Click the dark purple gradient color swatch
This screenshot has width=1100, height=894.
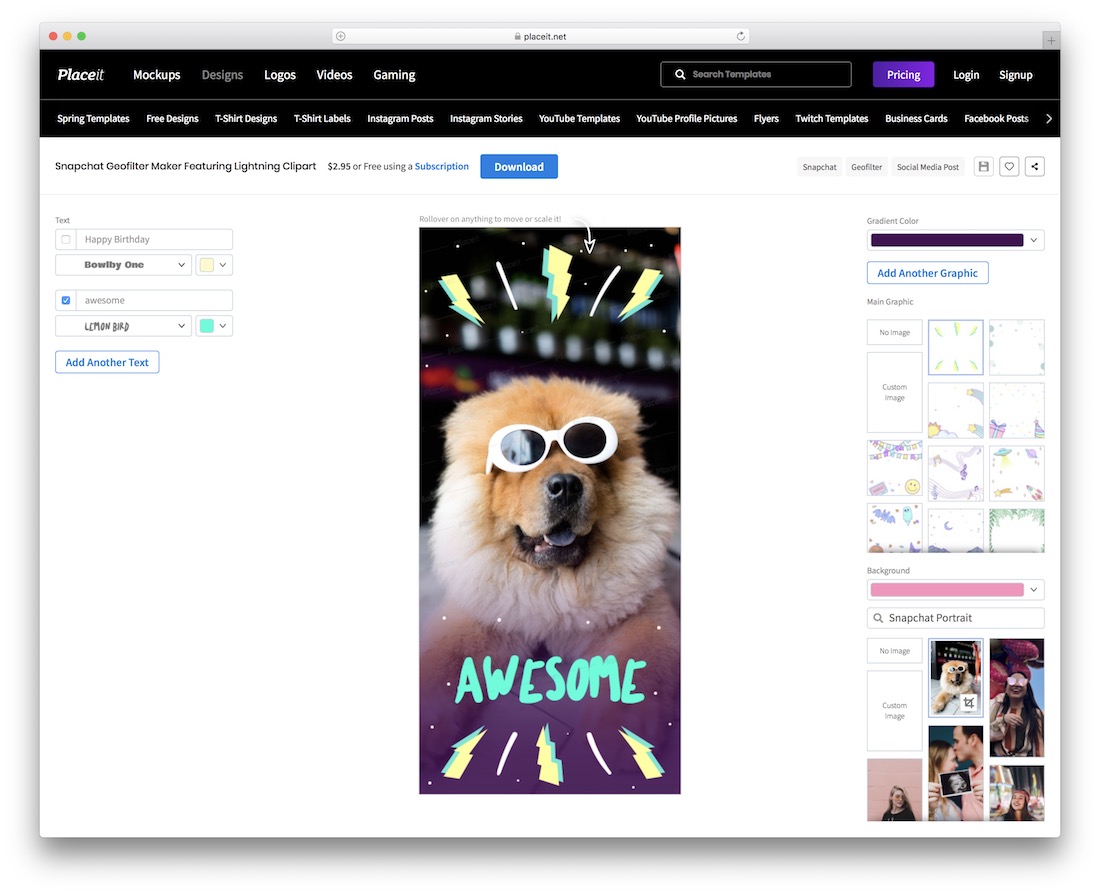point(947,240)
